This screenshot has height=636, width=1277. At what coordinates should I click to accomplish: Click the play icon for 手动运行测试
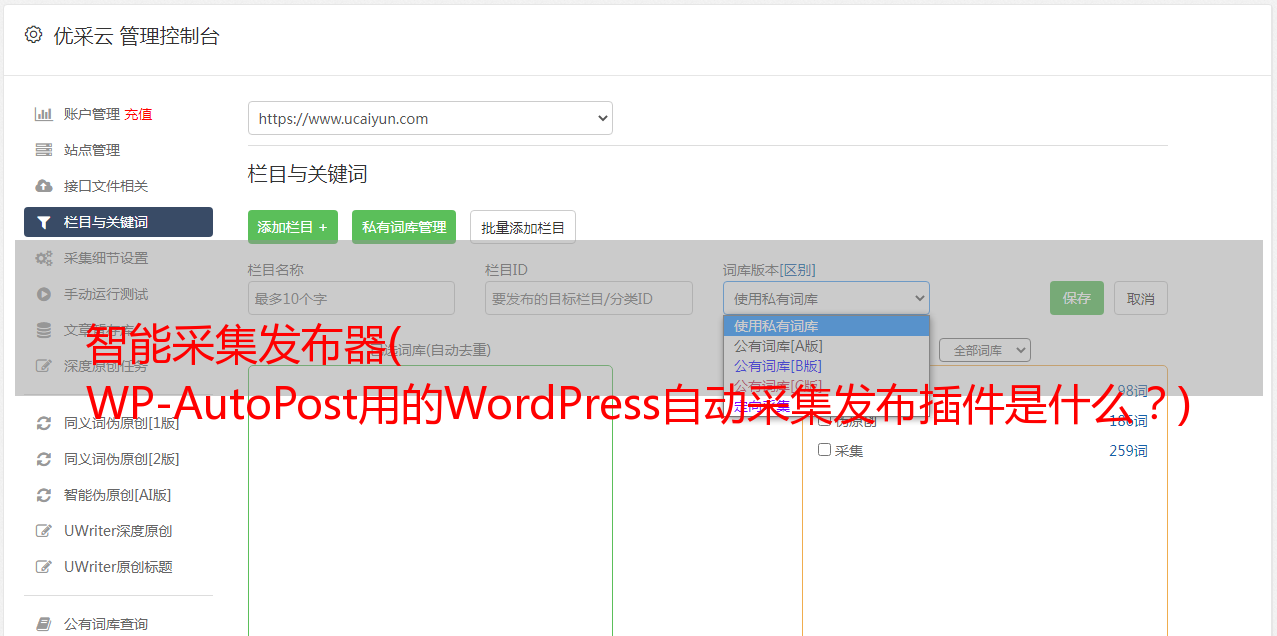[44, 294]
